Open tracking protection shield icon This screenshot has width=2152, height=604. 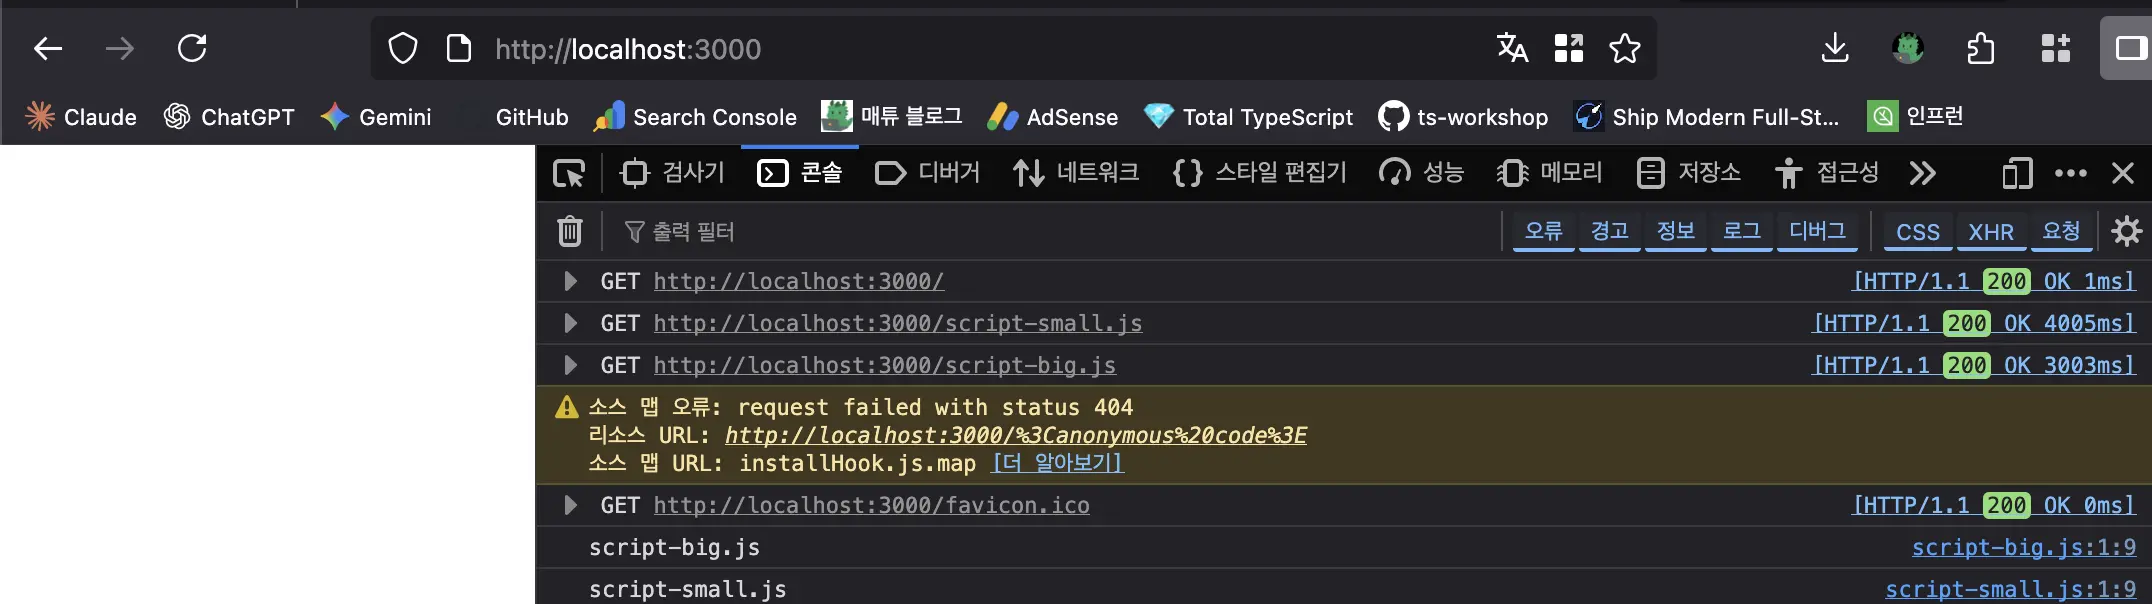tap(403, 48)
